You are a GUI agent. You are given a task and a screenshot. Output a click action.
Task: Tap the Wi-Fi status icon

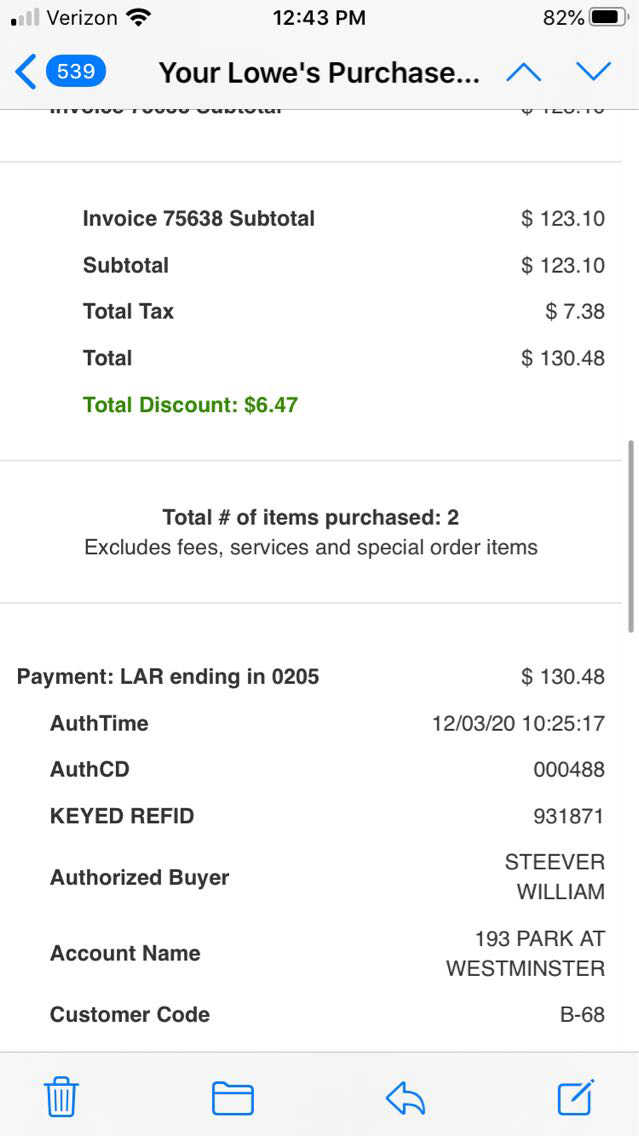tap(139, 18)
